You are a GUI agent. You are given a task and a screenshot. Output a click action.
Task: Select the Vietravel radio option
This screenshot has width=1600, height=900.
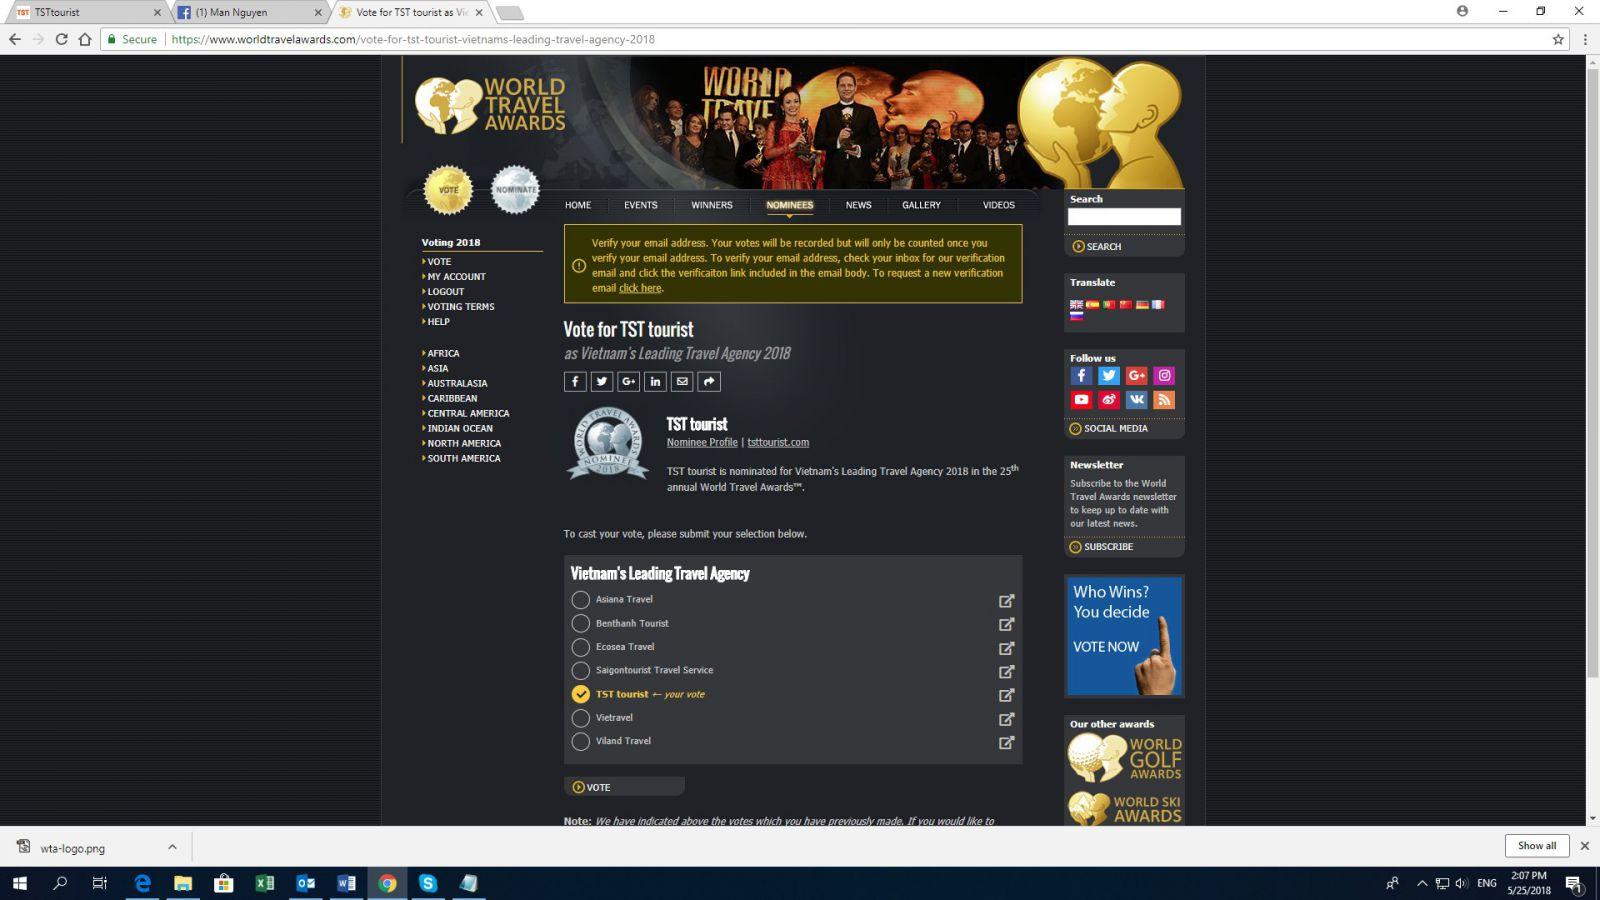[x=581, y=718]
